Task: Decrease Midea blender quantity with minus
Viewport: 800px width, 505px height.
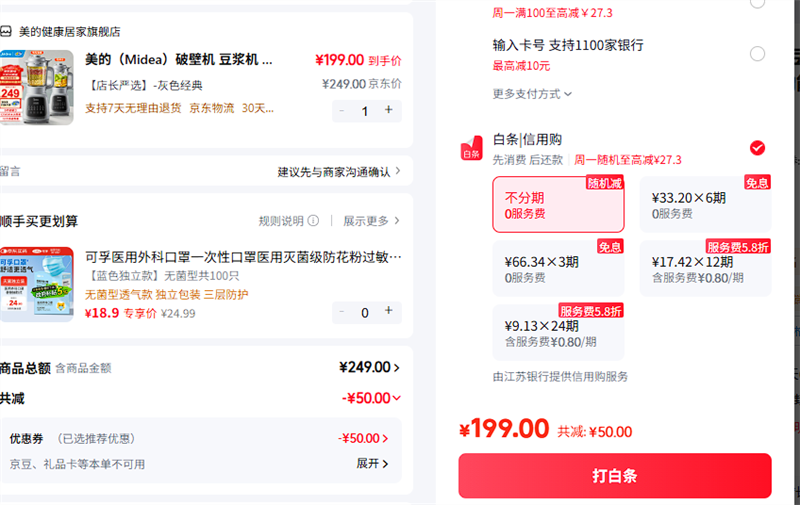Action: (343, 110)
